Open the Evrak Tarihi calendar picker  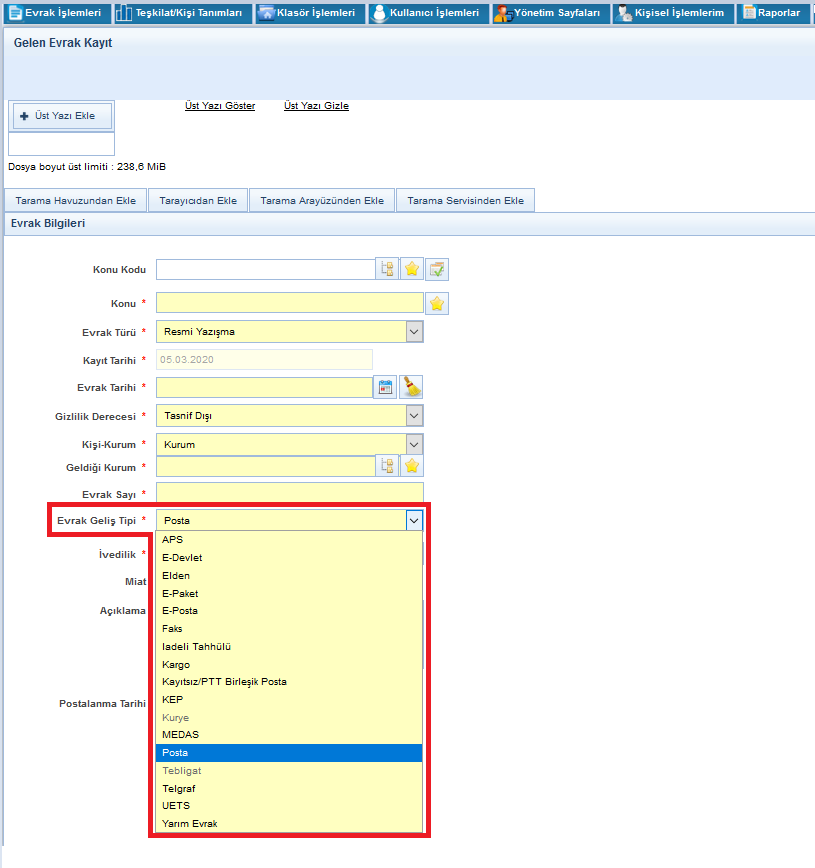(x=386, y=388)
